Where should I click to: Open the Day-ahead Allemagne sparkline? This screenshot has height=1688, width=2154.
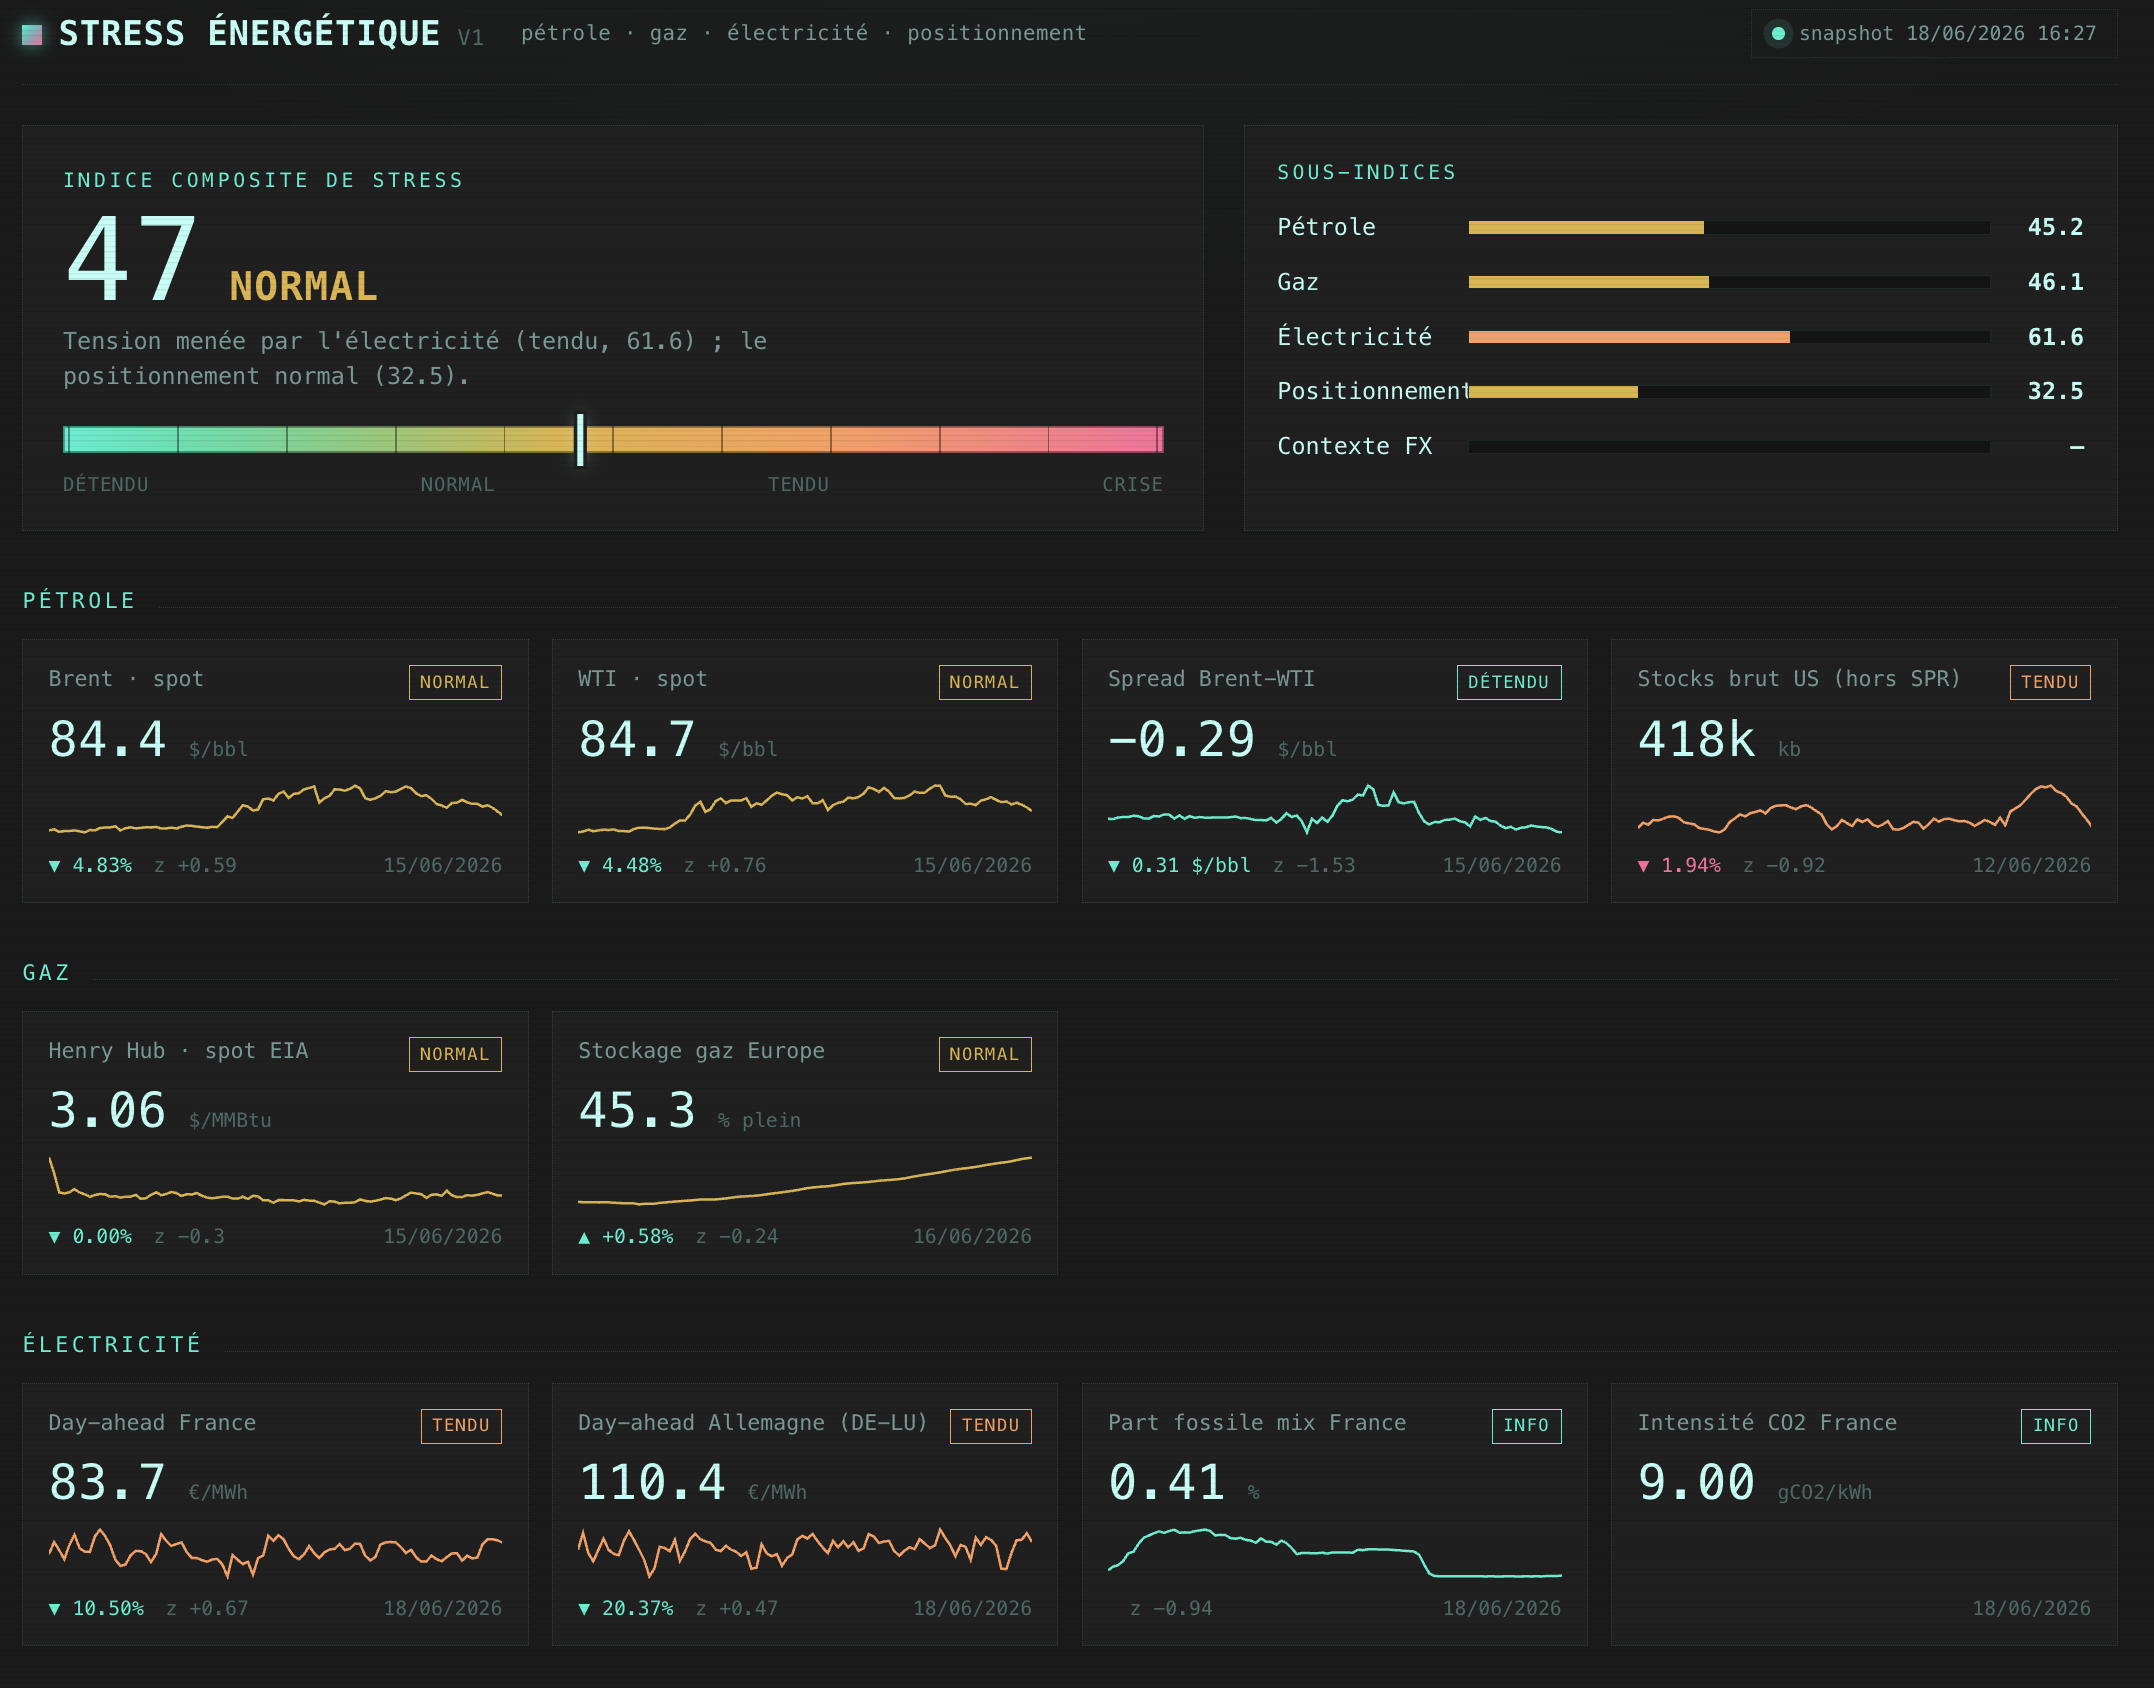click(805, 1552)
